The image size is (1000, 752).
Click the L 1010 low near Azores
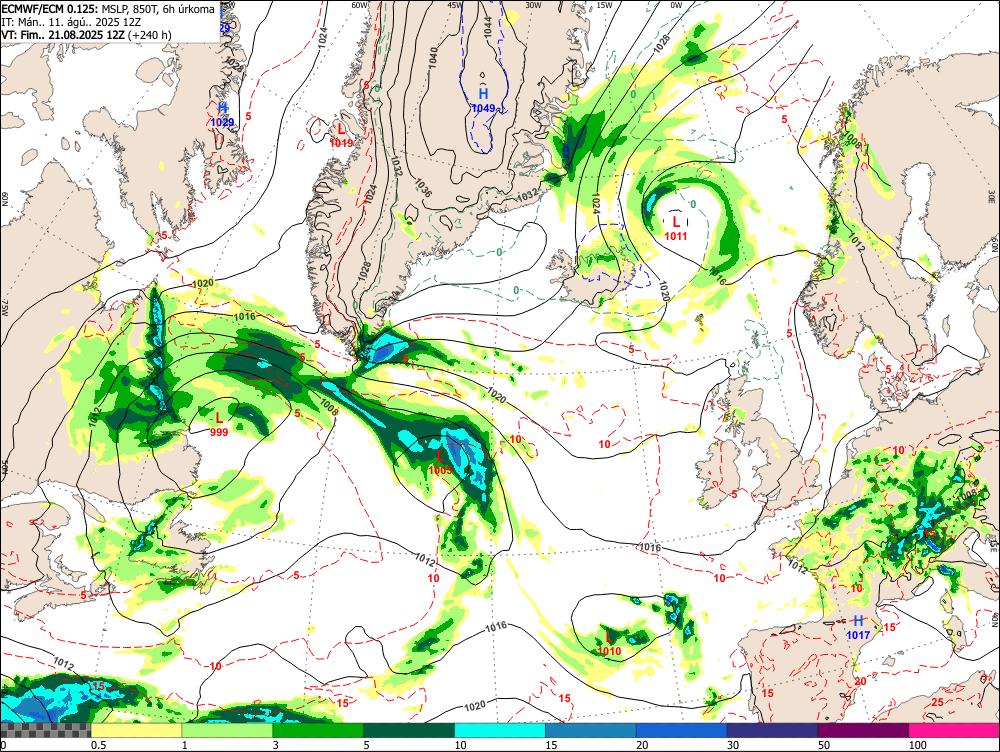tap(609, 643)
